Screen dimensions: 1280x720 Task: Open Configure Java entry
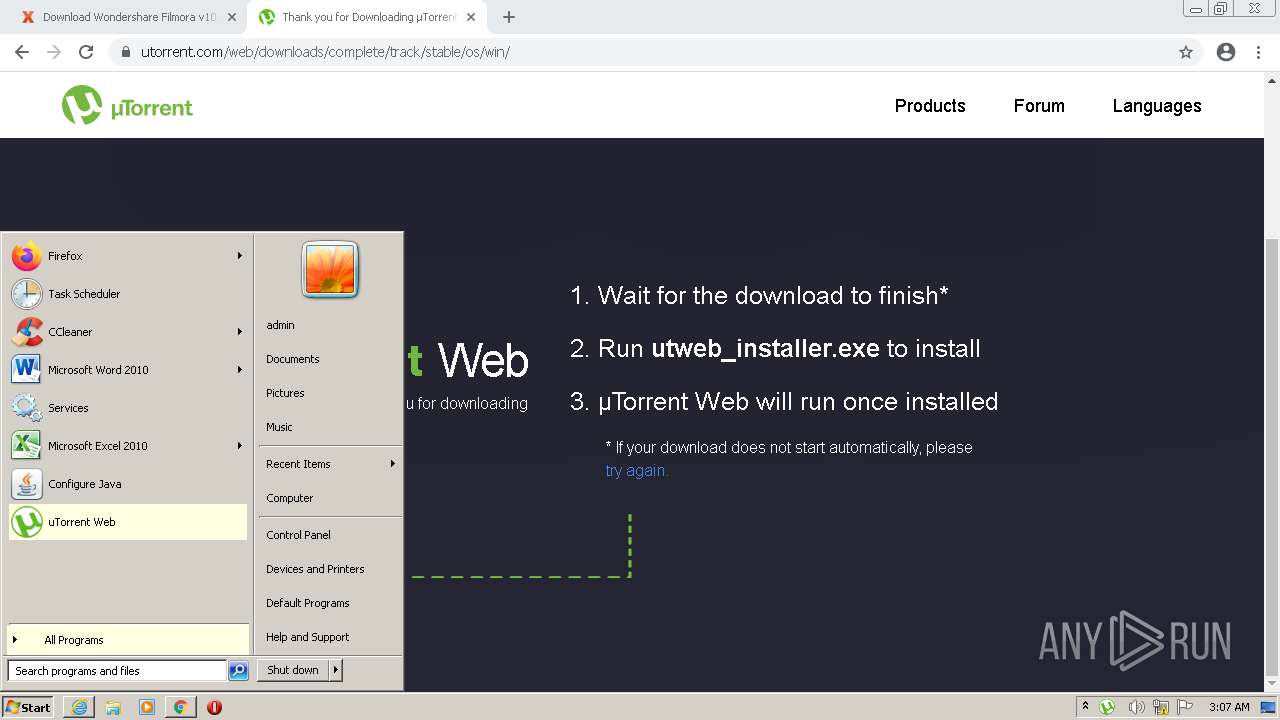pyautogui.click(x=127, y=484)
